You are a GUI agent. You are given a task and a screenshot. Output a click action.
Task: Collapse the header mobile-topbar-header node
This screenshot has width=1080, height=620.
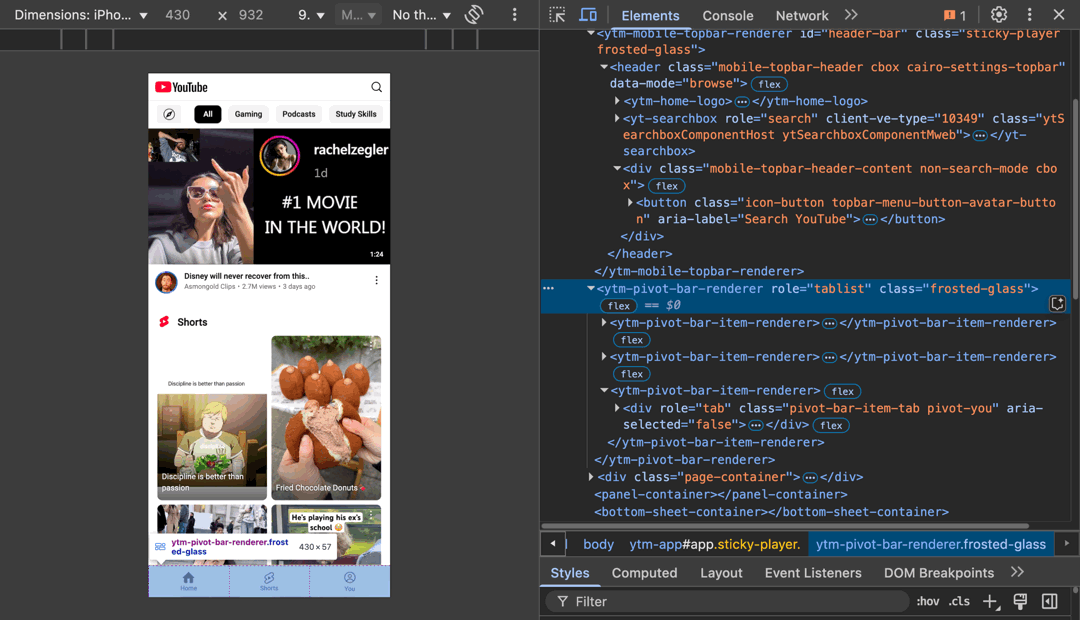[604, 67]
